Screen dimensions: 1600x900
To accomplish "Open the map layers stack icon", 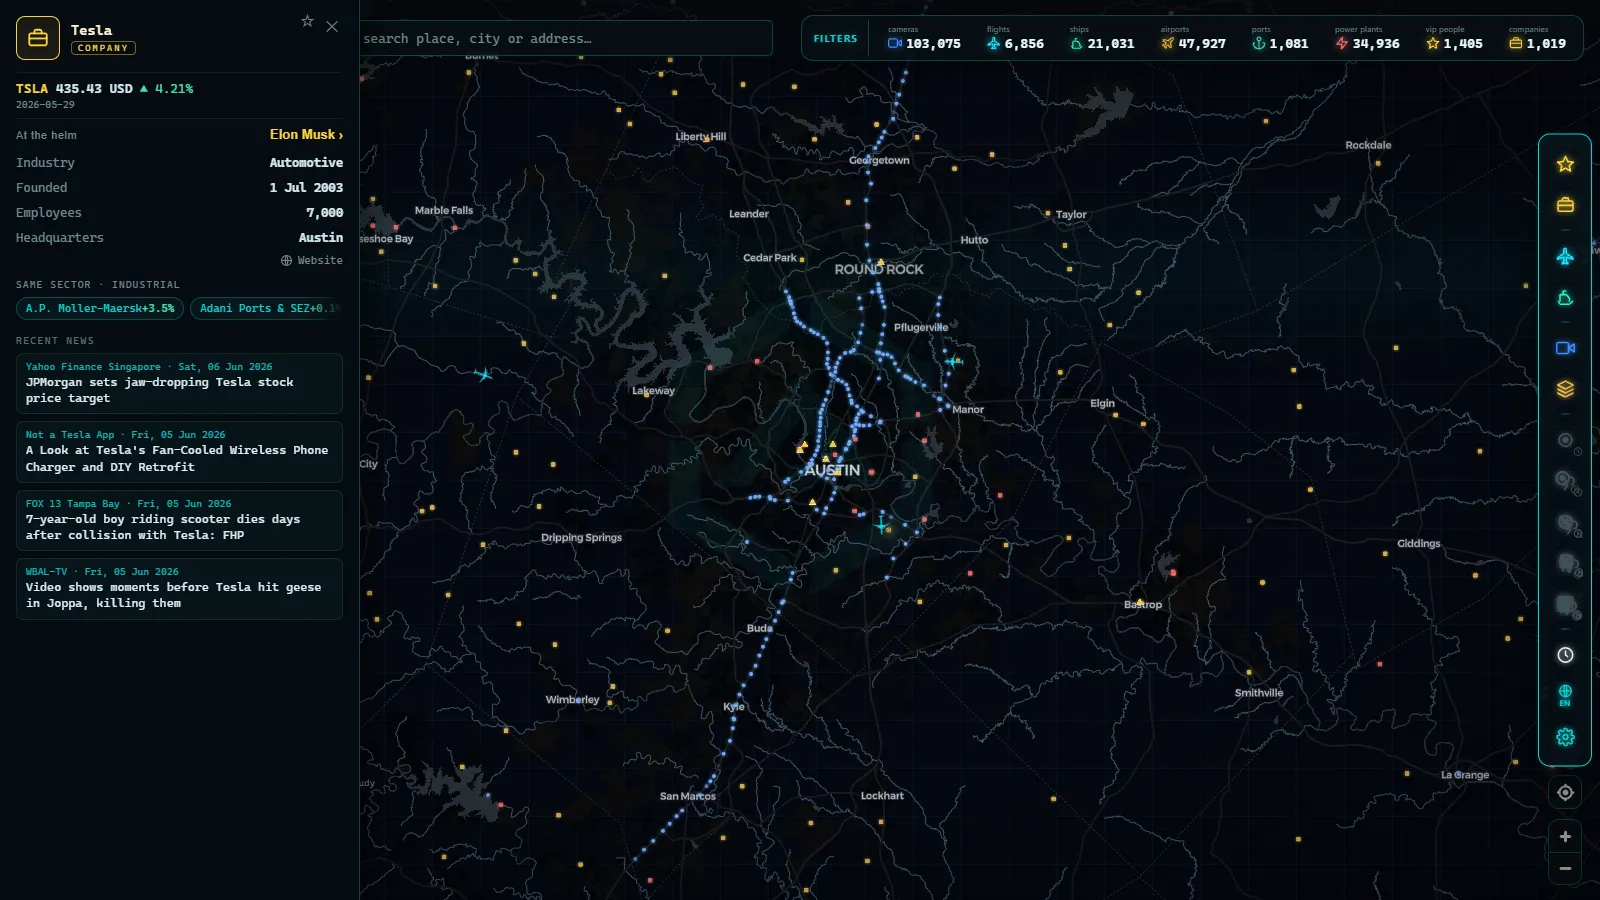I will tap(1565, 389).
